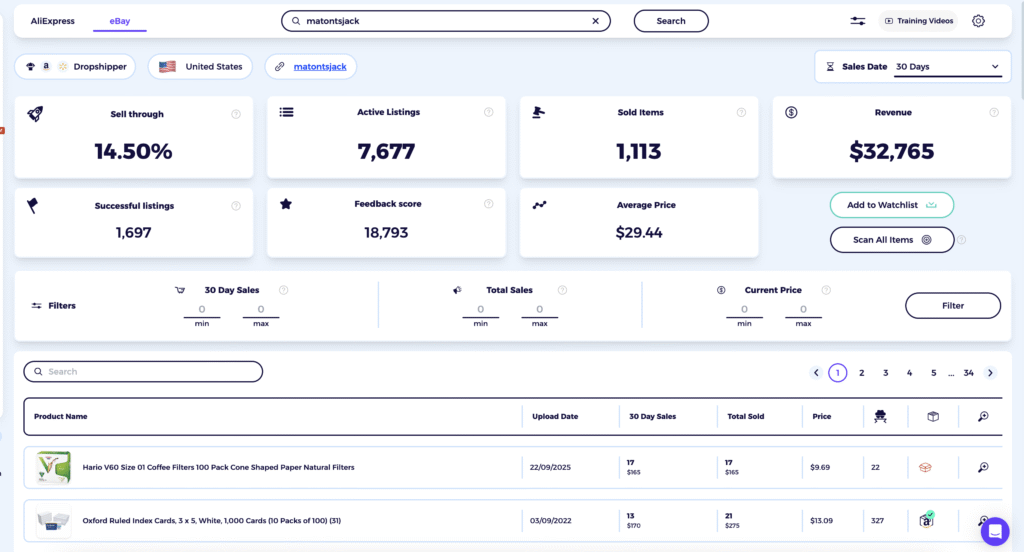
Task: Open Training Videos
Action: (919, 21)
